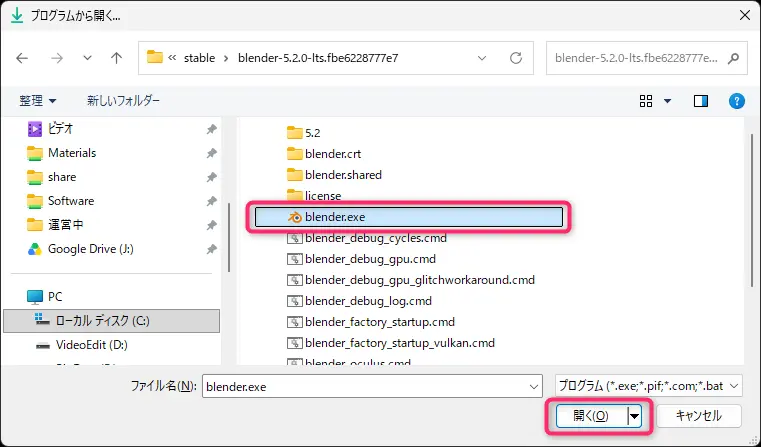This screenshot has height=447, width=761.
Task: Open help with the question mark icon
Action: click(x=737, y=101)
